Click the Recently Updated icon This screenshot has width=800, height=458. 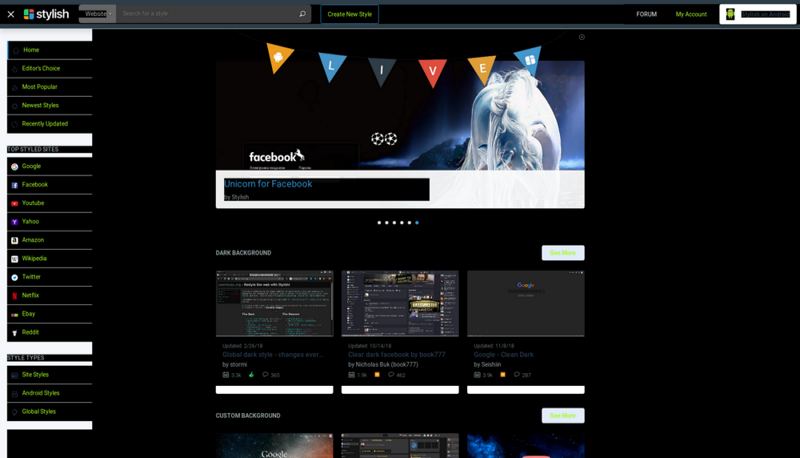point(15,124)
